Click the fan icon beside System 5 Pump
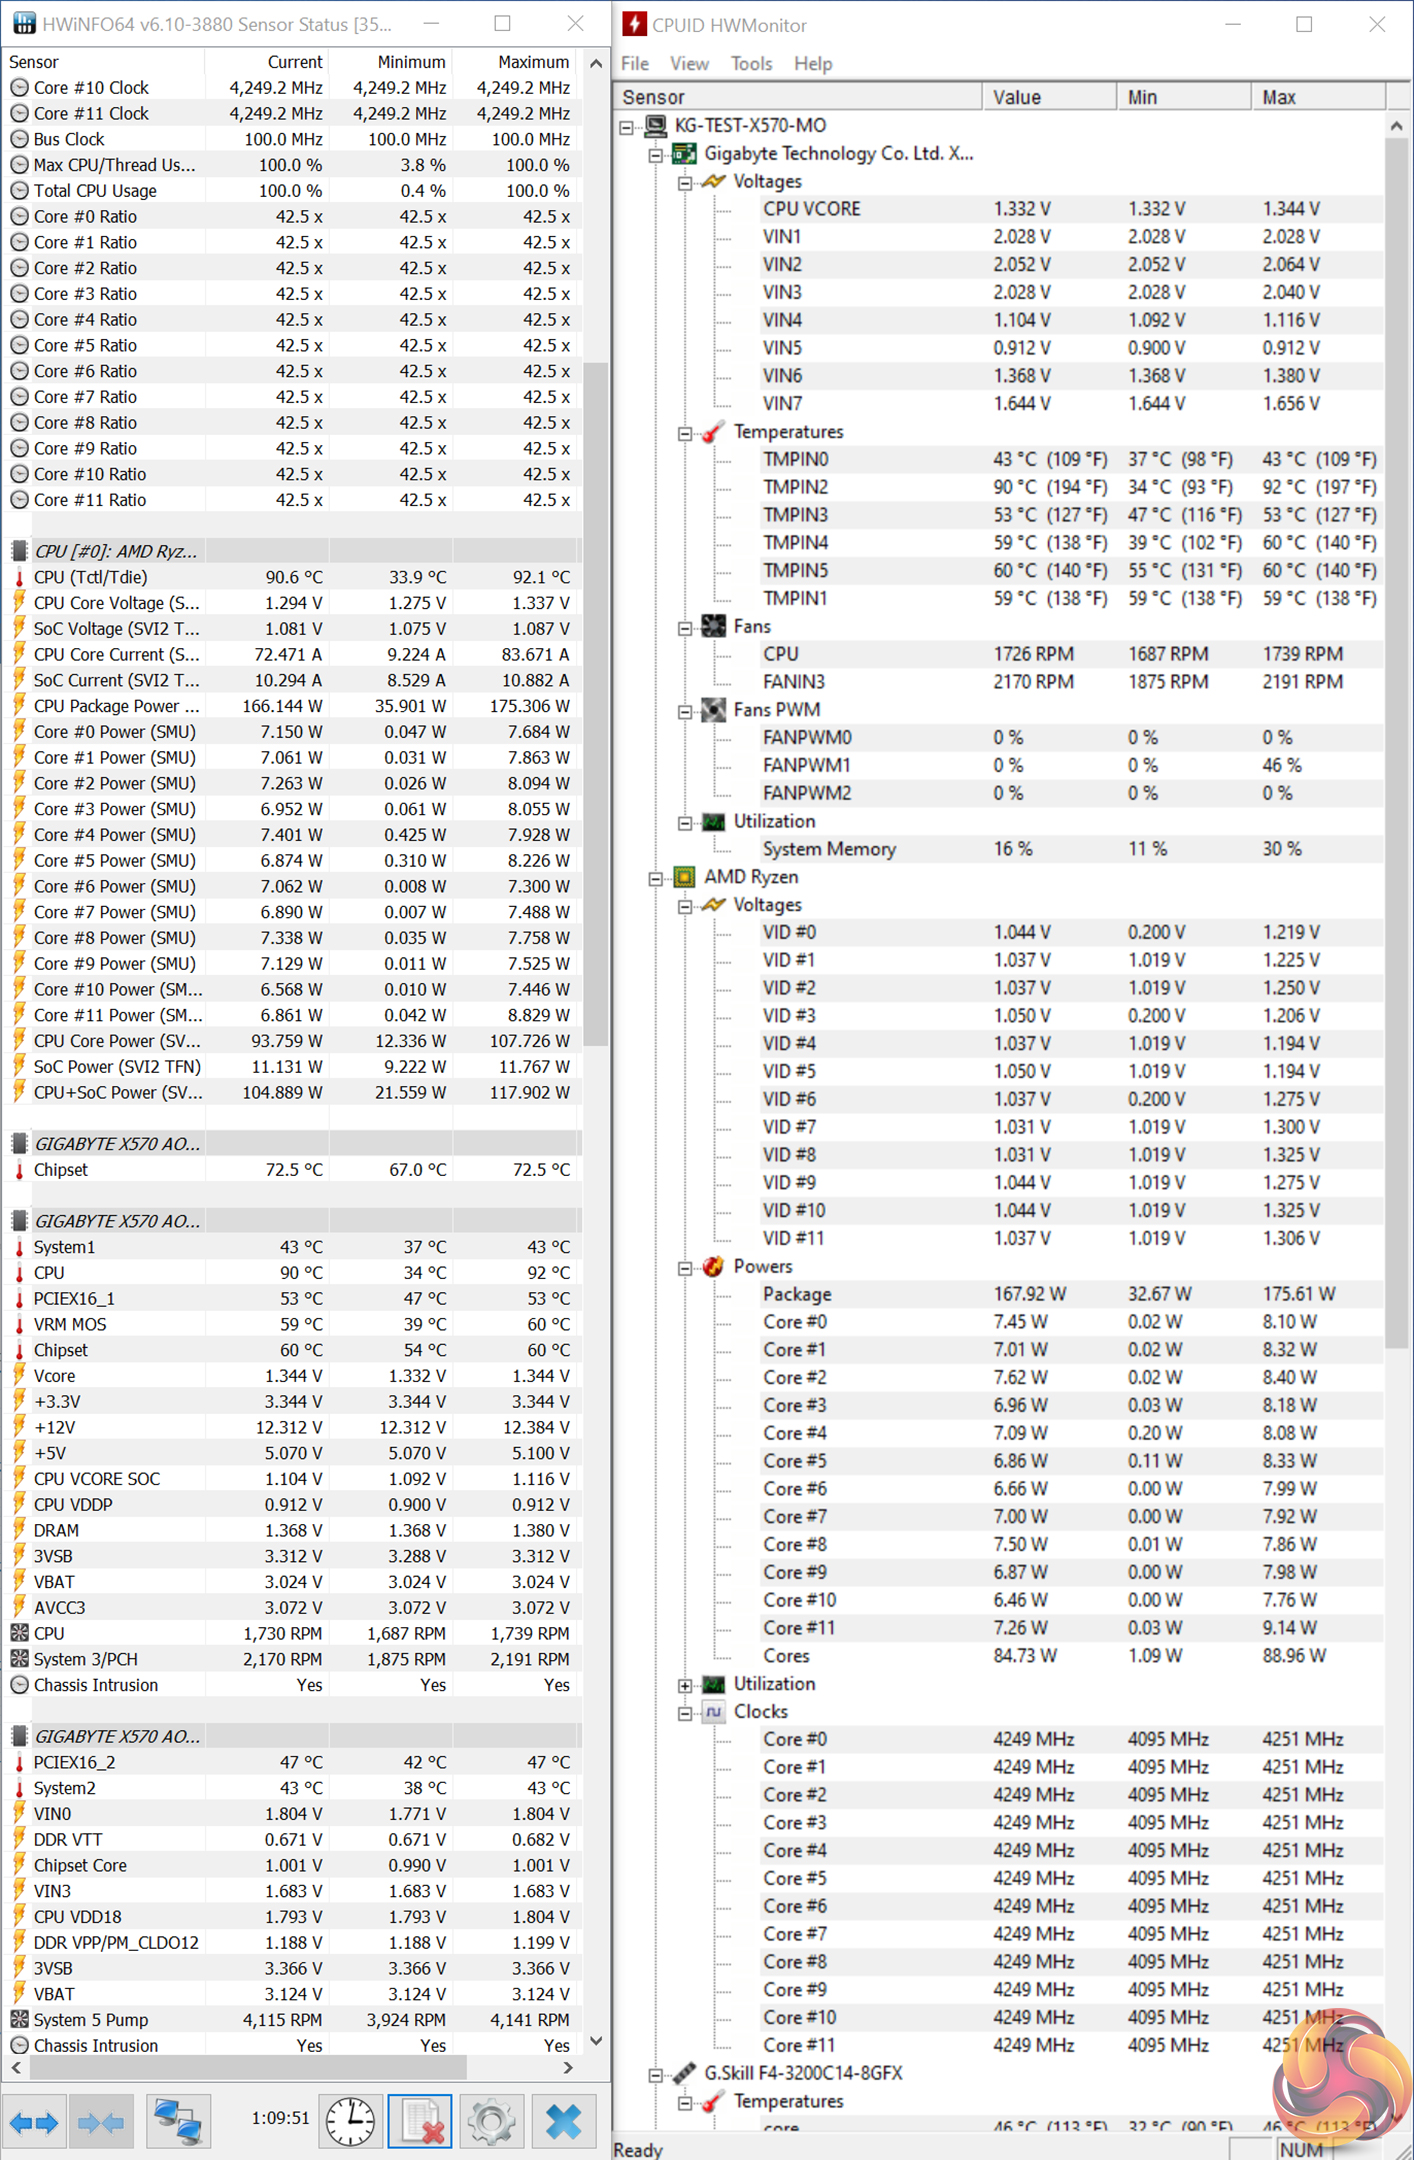 click(x=19, y=2019)
